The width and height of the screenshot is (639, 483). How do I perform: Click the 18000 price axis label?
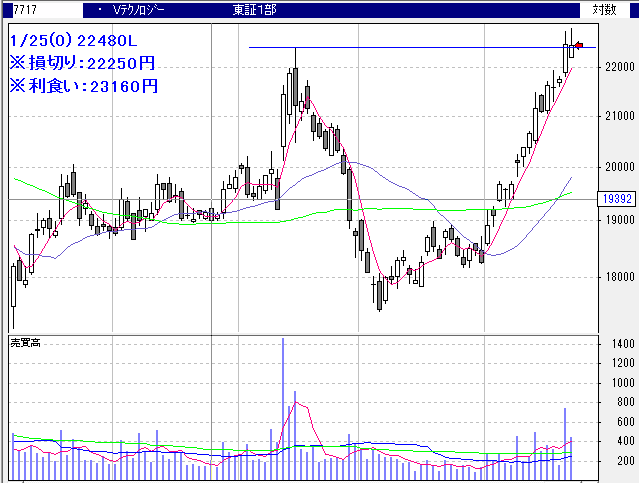click(619, 277)
